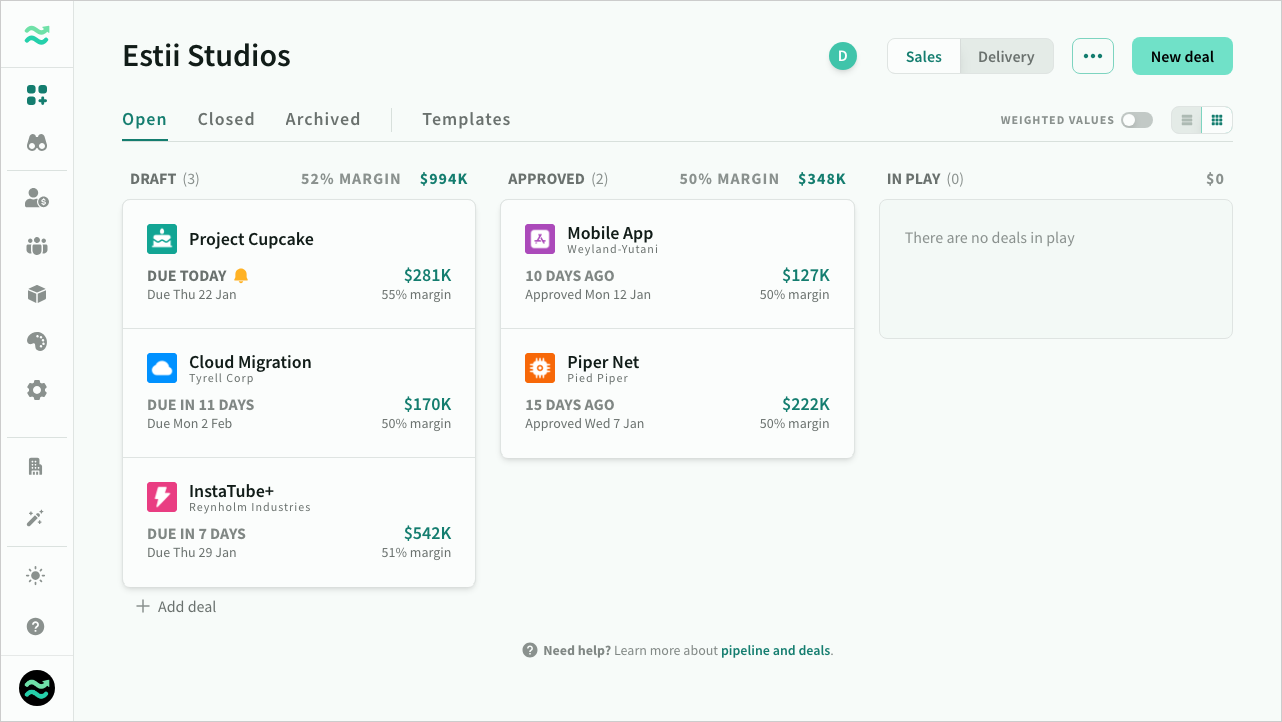The image size is (1282, 722).
Task: Toggle light mode sun icon
Action: 37,575
